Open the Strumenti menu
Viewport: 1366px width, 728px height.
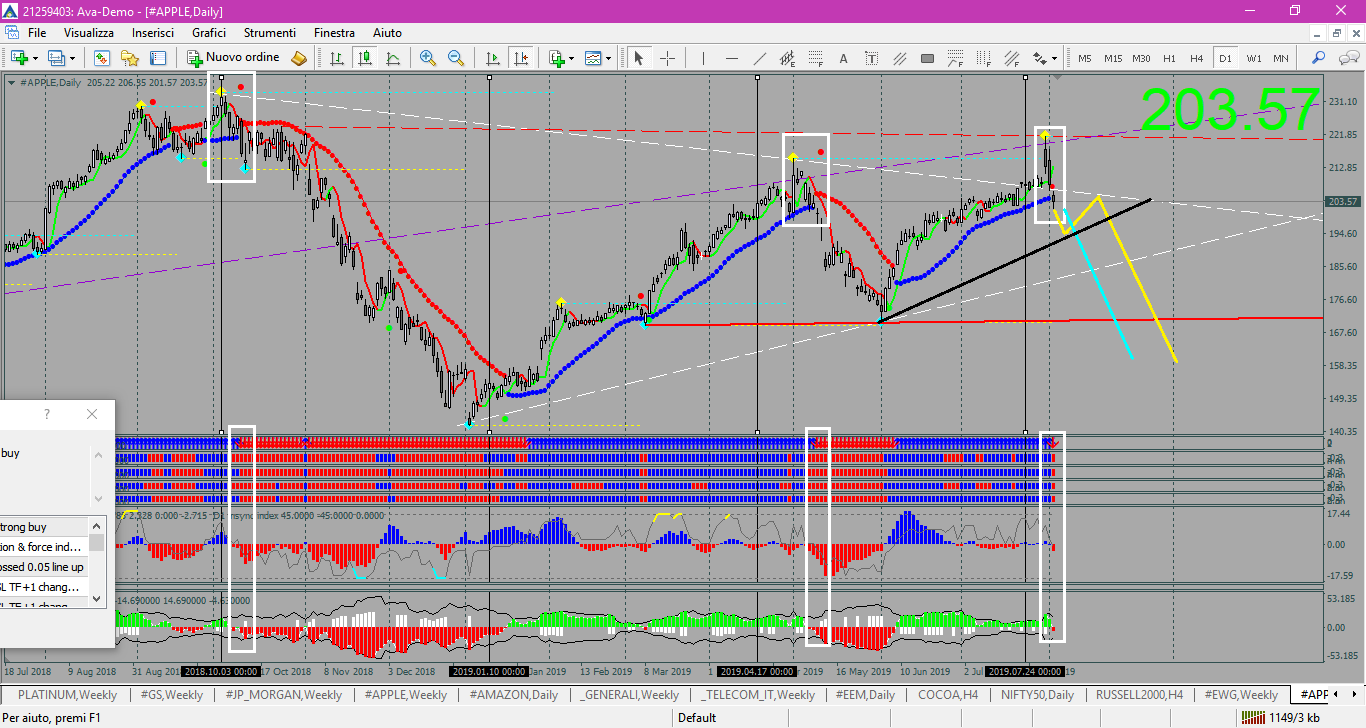click(x=270, y=33)
